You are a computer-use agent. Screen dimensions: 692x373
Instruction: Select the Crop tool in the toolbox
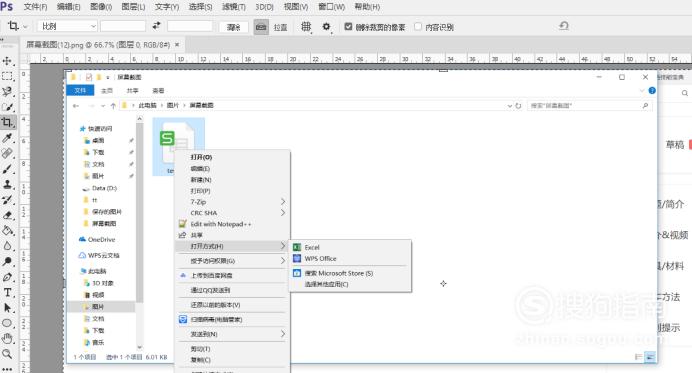[7, 122]
